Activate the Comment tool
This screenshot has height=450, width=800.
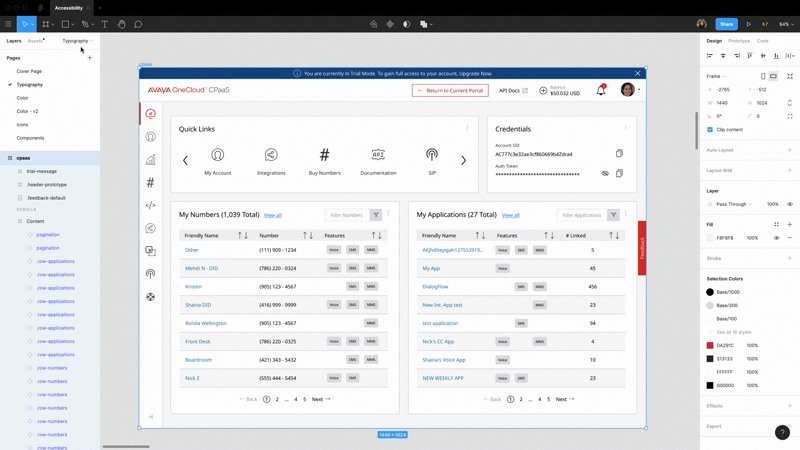pos(138,24)
